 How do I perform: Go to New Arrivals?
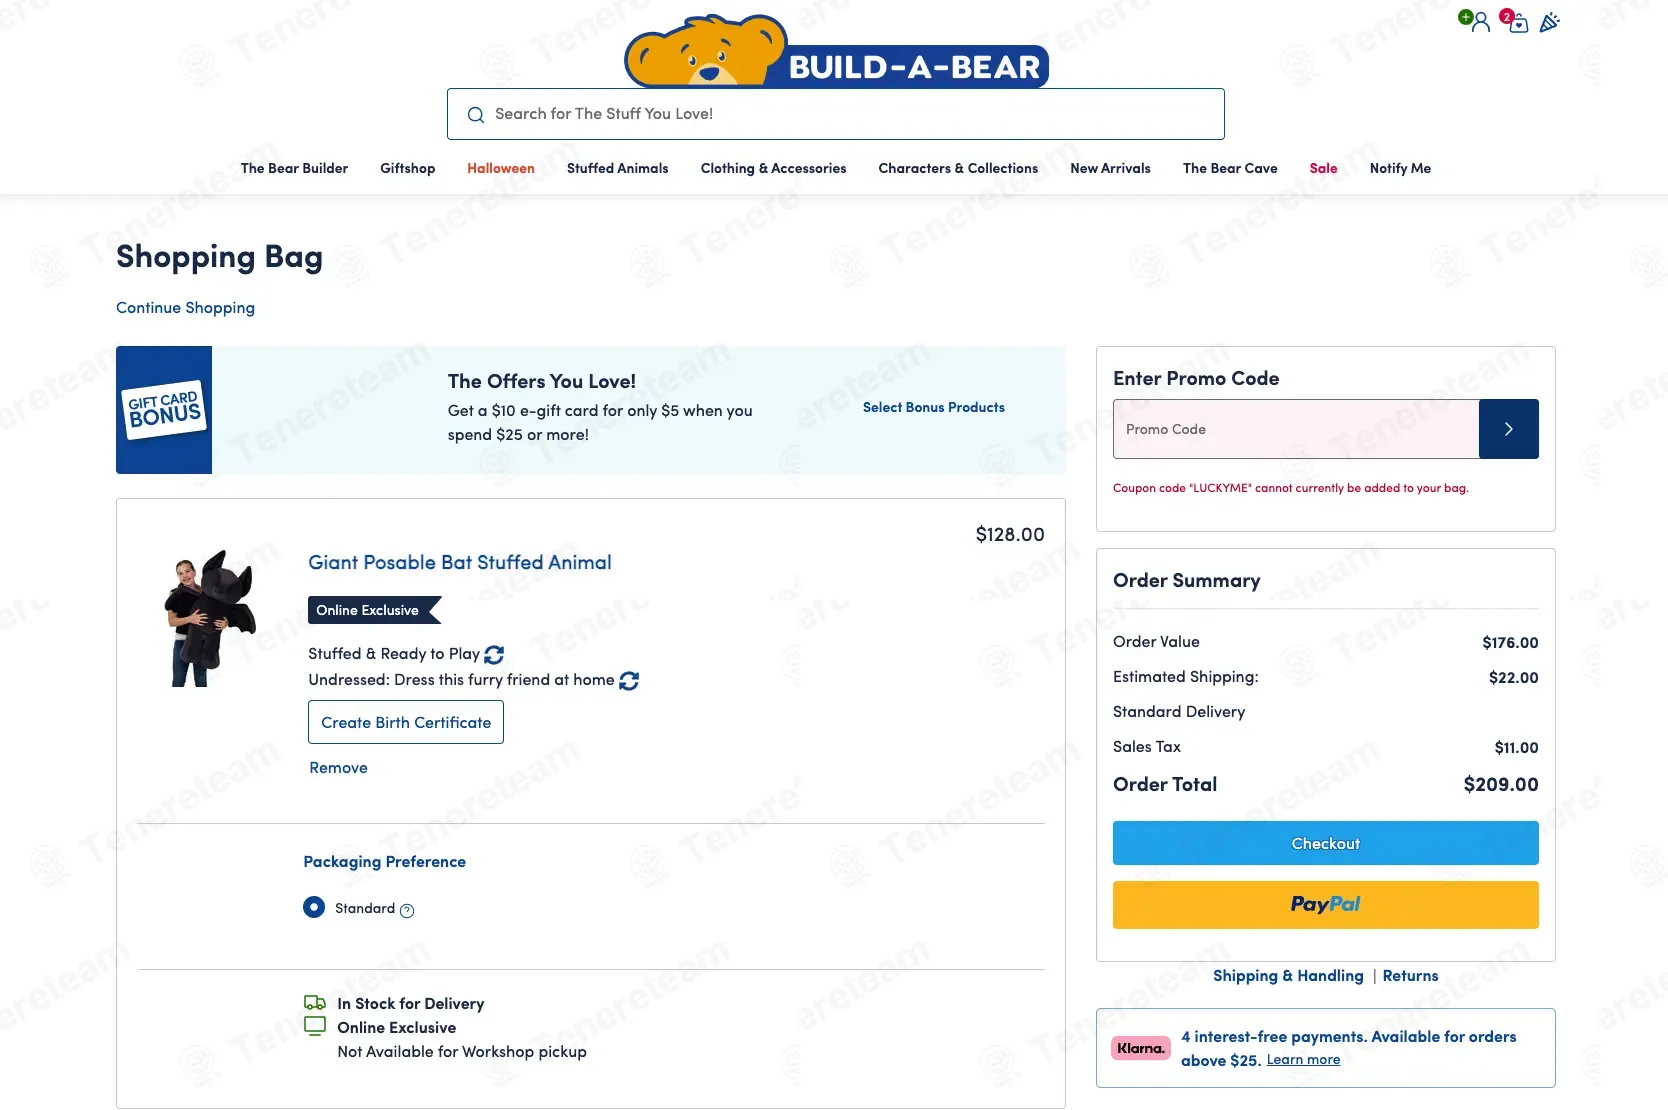1110,168
